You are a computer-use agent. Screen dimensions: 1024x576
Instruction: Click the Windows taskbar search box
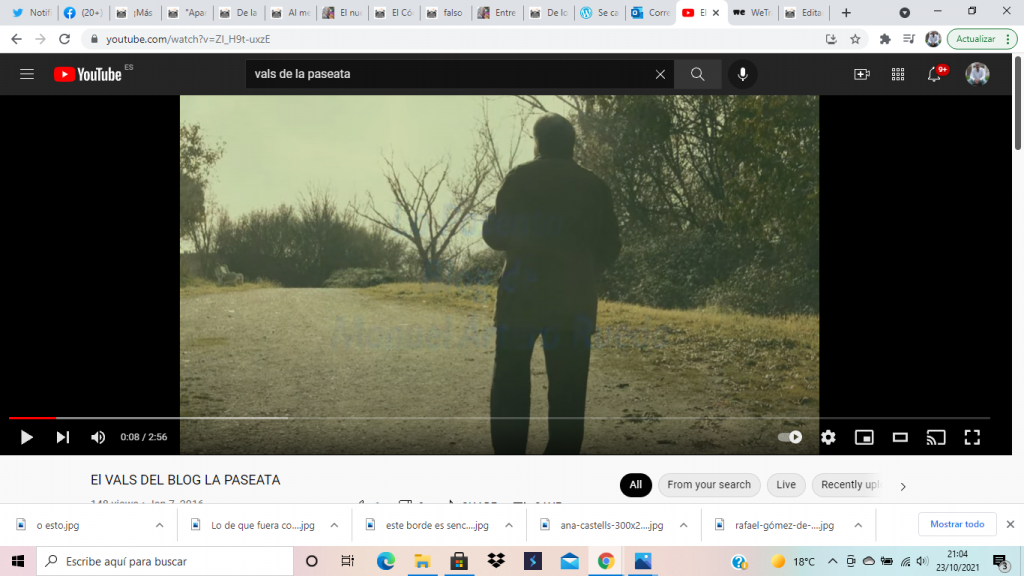click(x=165, y=561)
